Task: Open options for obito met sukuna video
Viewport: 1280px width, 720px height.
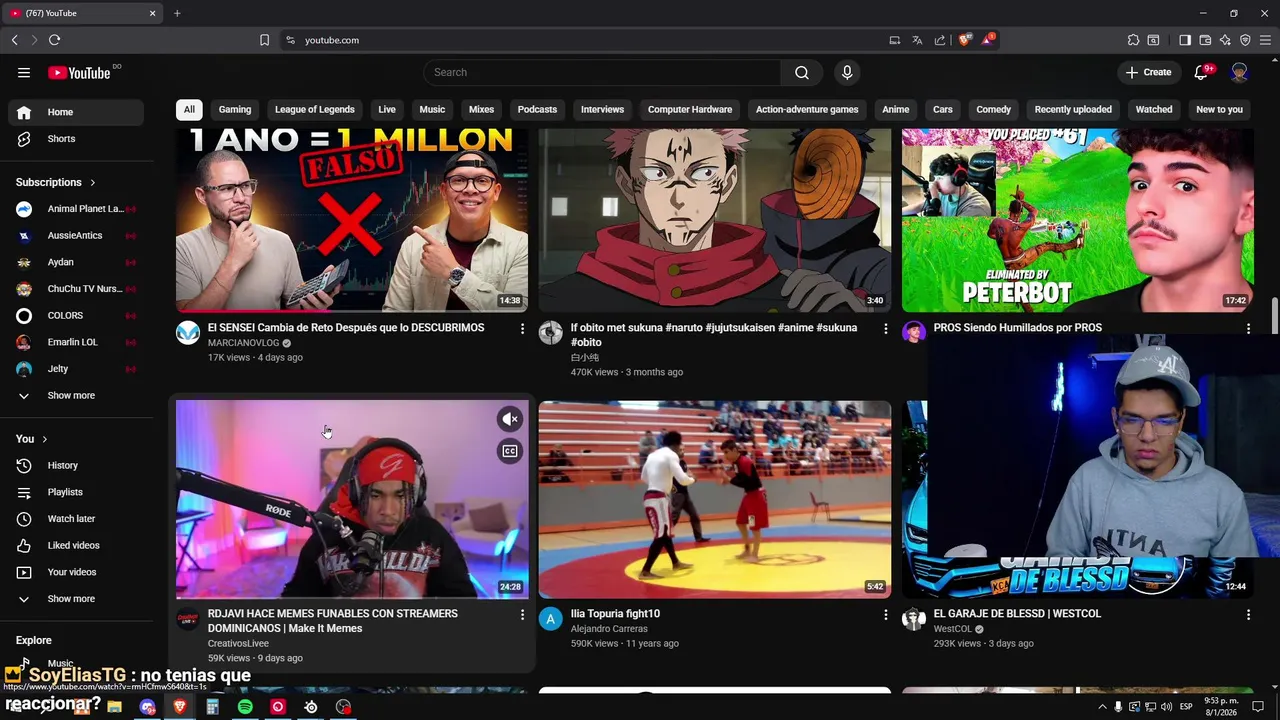Action: click(885, 328)
